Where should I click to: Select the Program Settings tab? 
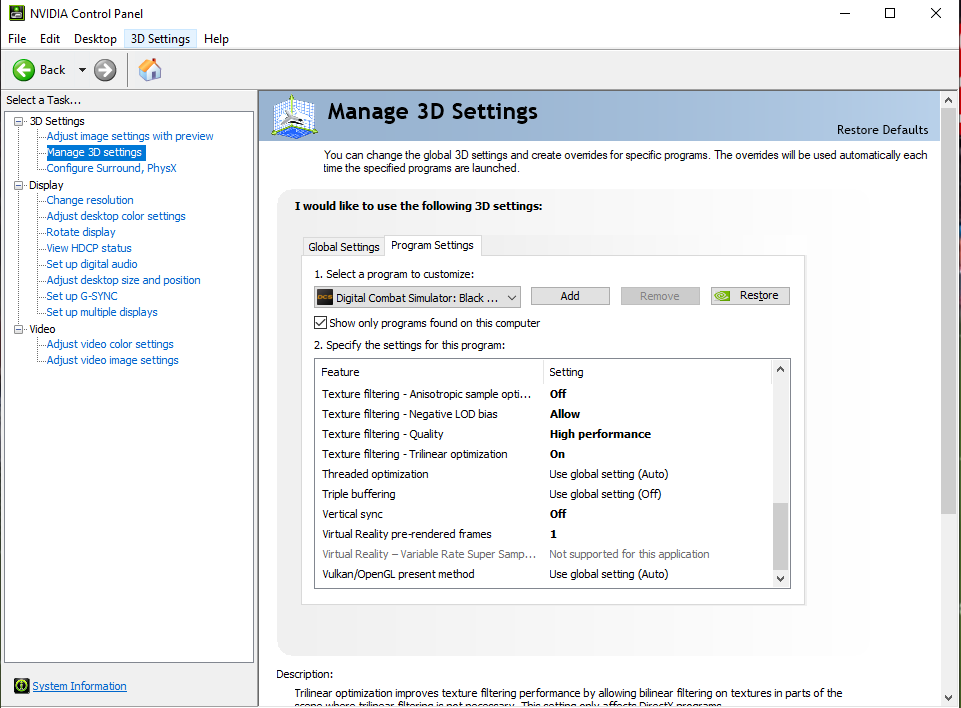tap(433, 245)
